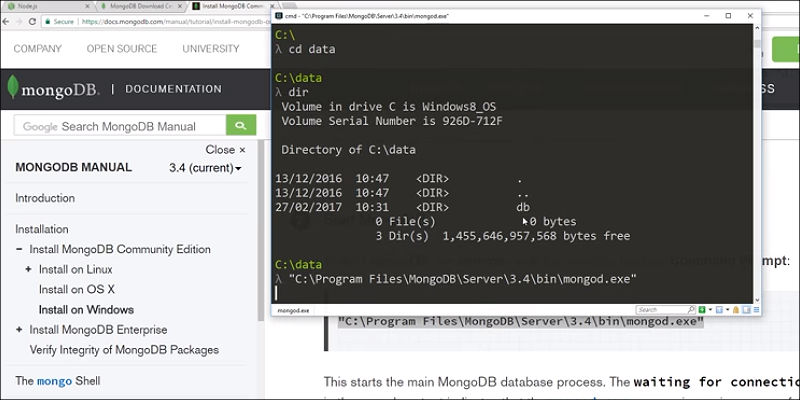Open the UNIVERSITY menu
800x400 pixels.
[211, 48]
